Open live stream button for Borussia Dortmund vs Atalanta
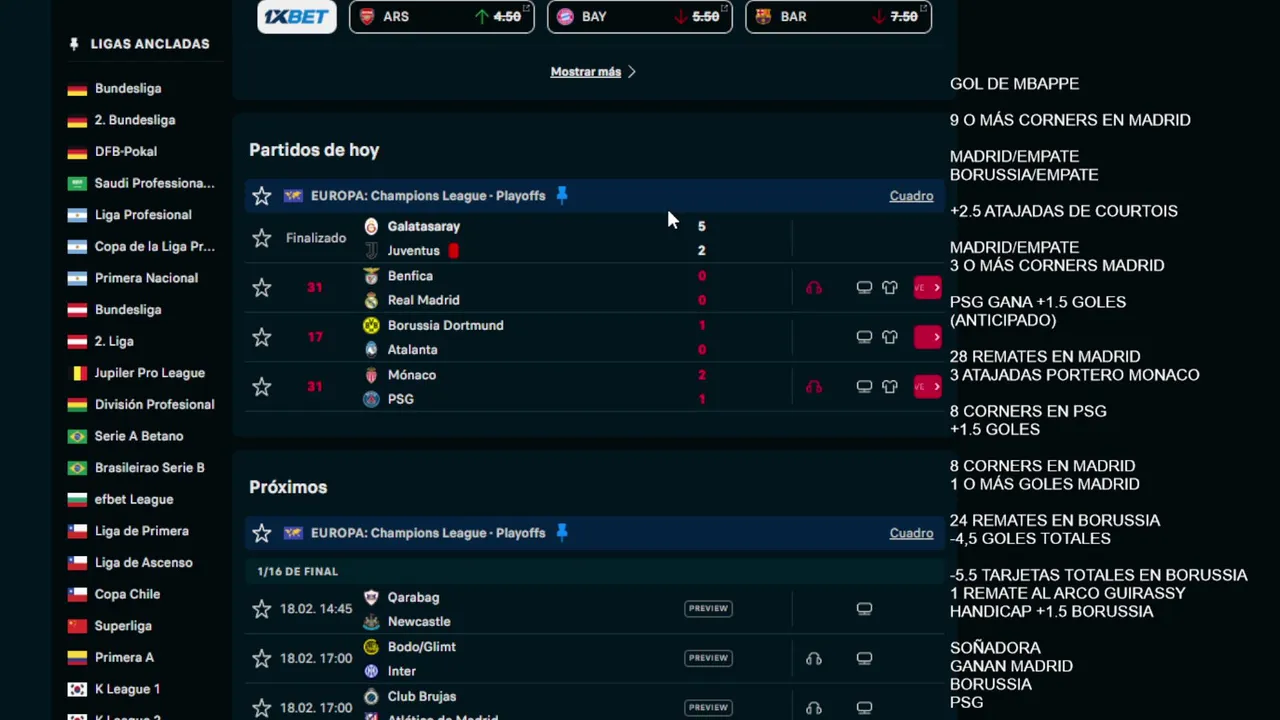 pos(927,337)
